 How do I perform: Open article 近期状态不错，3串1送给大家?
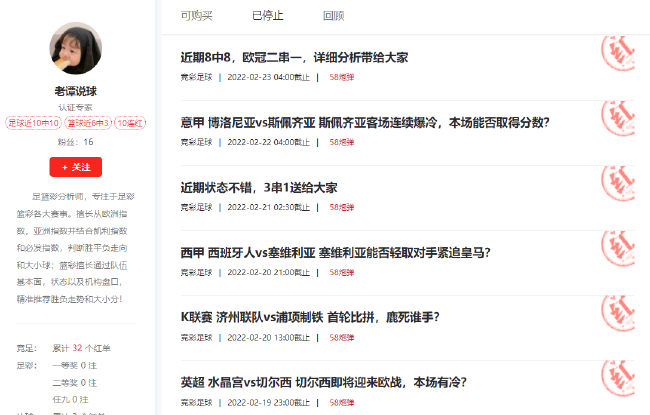259,187
